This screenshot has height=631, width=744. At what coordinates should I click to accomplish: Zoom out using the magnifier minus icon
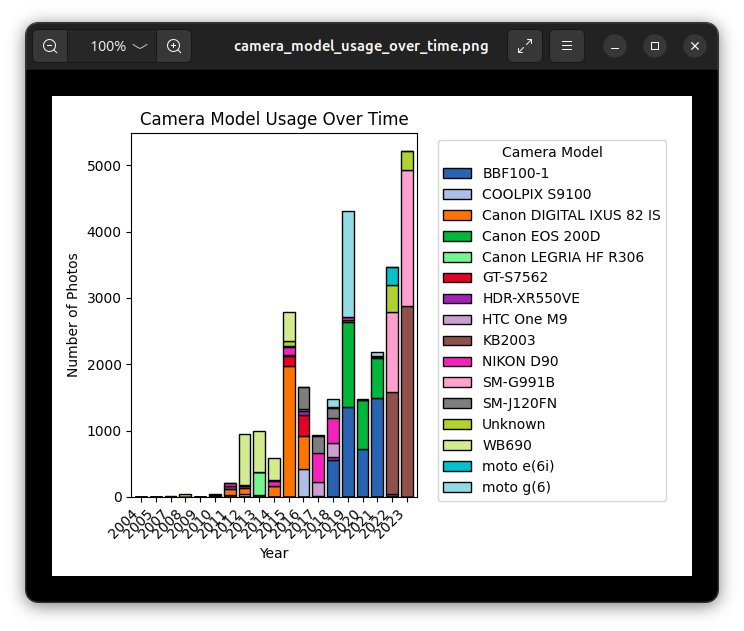point(50,46)
